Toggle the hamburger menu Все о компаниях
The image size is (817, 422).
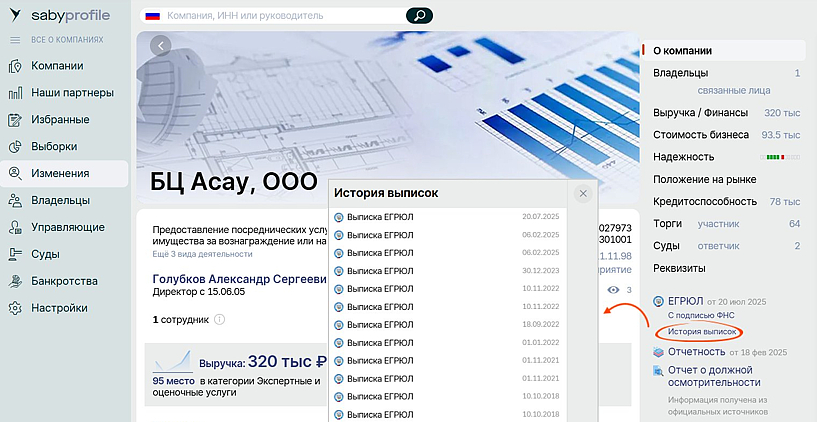click(x=15, y=40)
